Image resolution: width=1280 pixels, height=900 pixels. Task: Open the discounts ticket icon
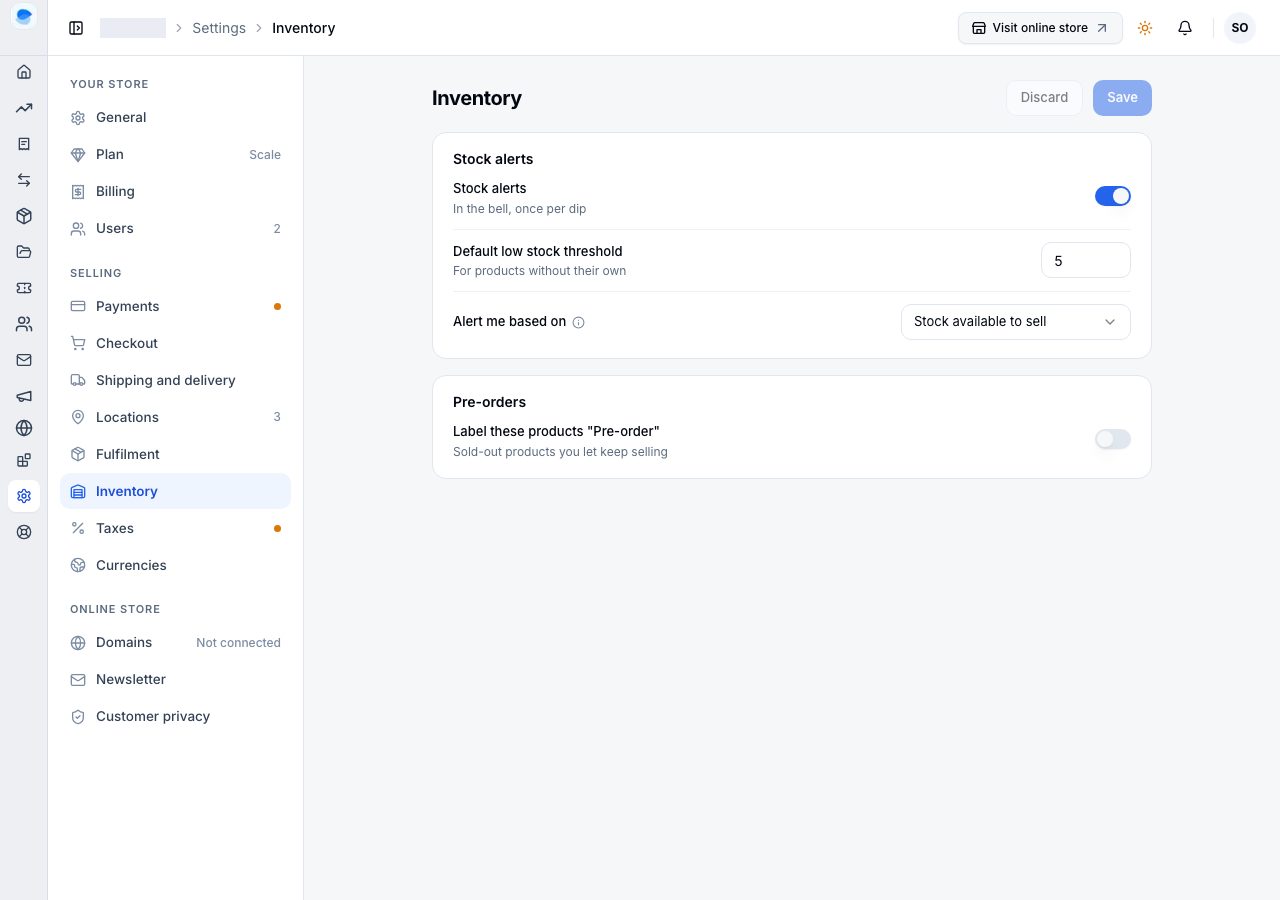click(24, 288)
